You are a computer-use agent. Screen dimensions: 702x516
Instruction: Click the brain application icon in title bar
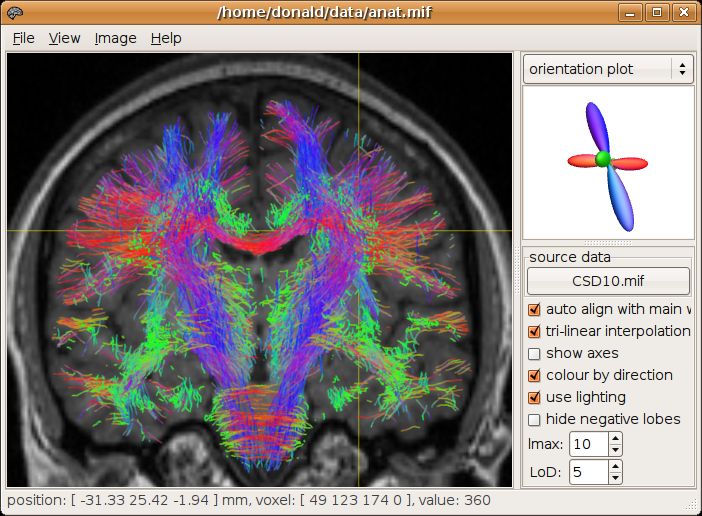15,12
